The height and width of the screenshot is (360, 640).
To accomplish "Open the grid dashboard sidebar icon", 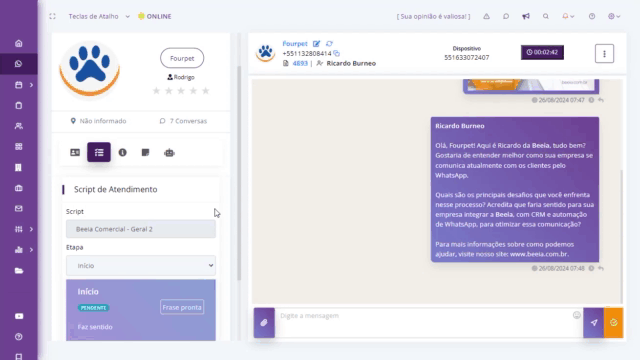I will (19, 147).
